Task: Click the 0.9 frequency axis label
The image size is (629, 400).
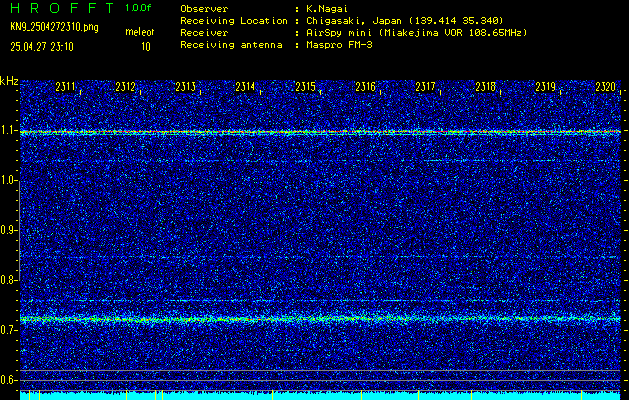Action: click(9, 230)
